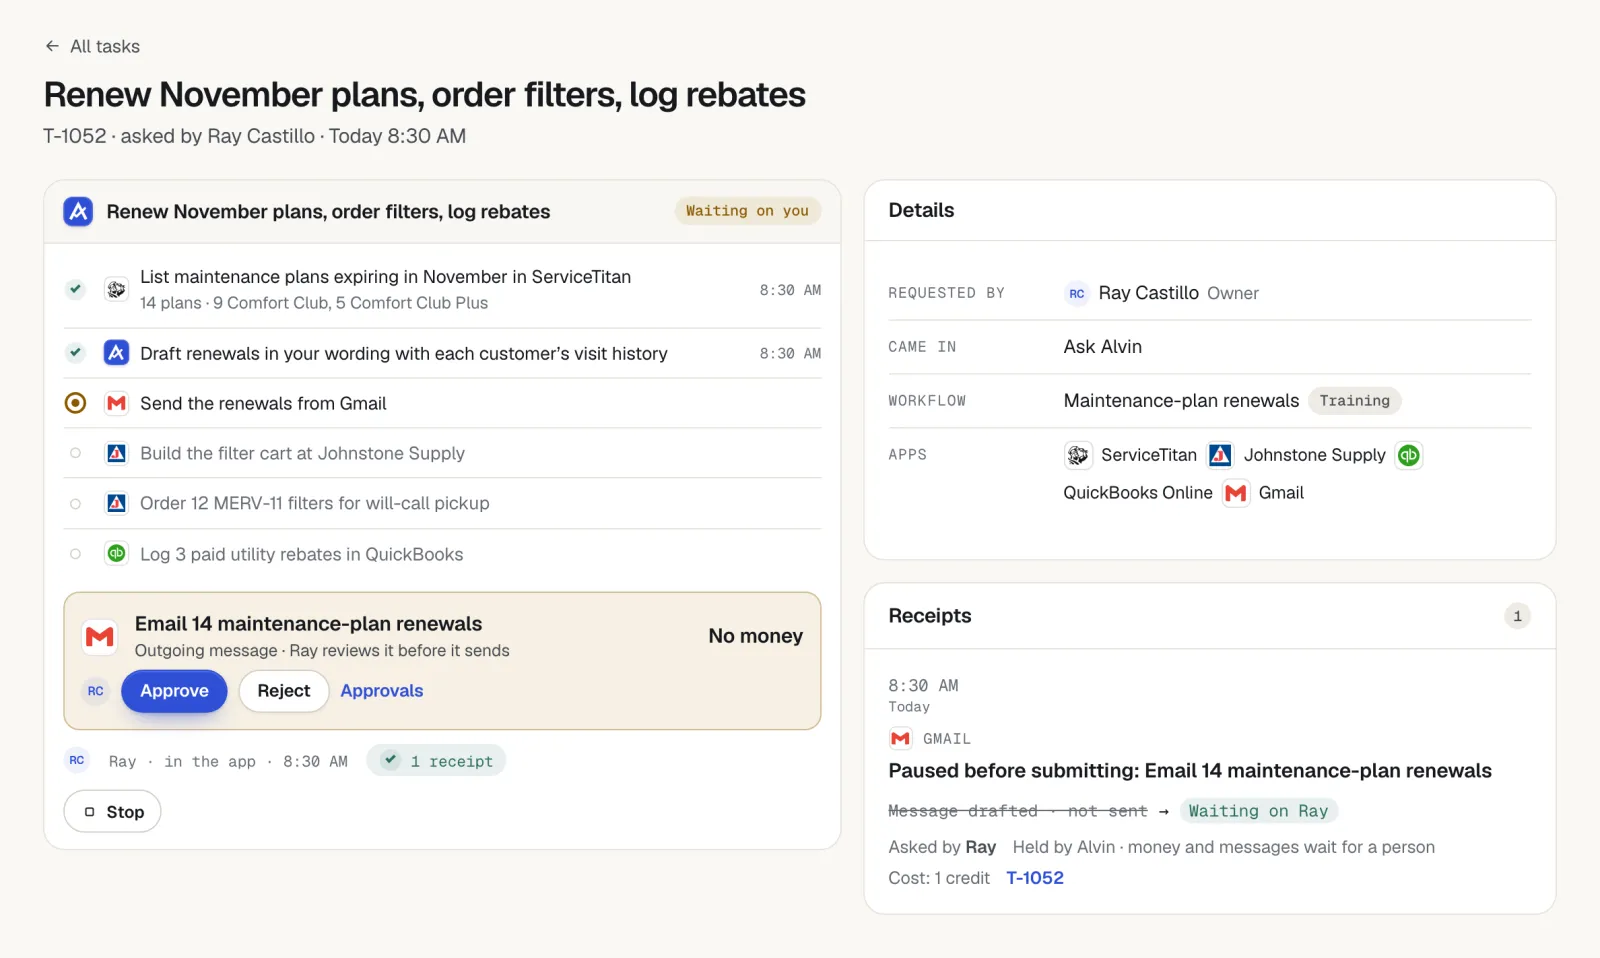Click the Waiting on you status badge
Screen dimensions: 1600x958
pyautogui.click(x=747, y=211)
